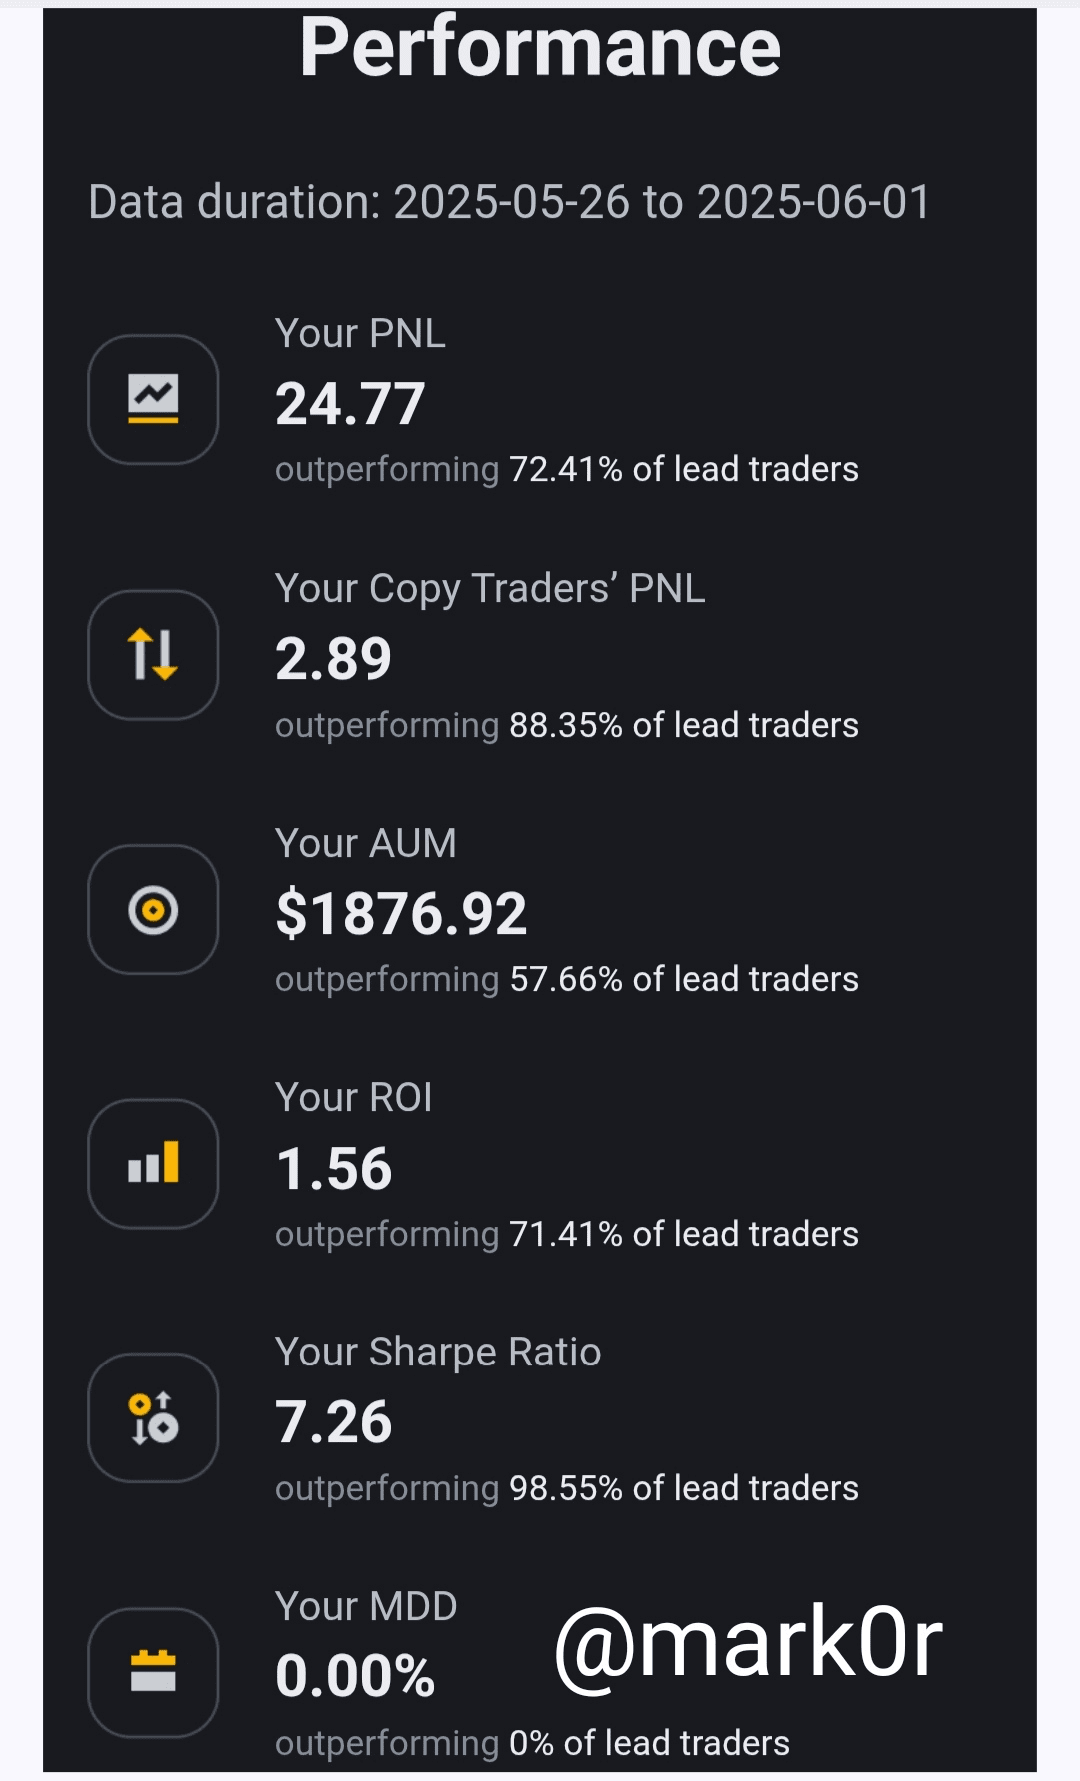Tap the AUM target circle icon
This screenshot has width=1080, height=1781.
(153, 909)
